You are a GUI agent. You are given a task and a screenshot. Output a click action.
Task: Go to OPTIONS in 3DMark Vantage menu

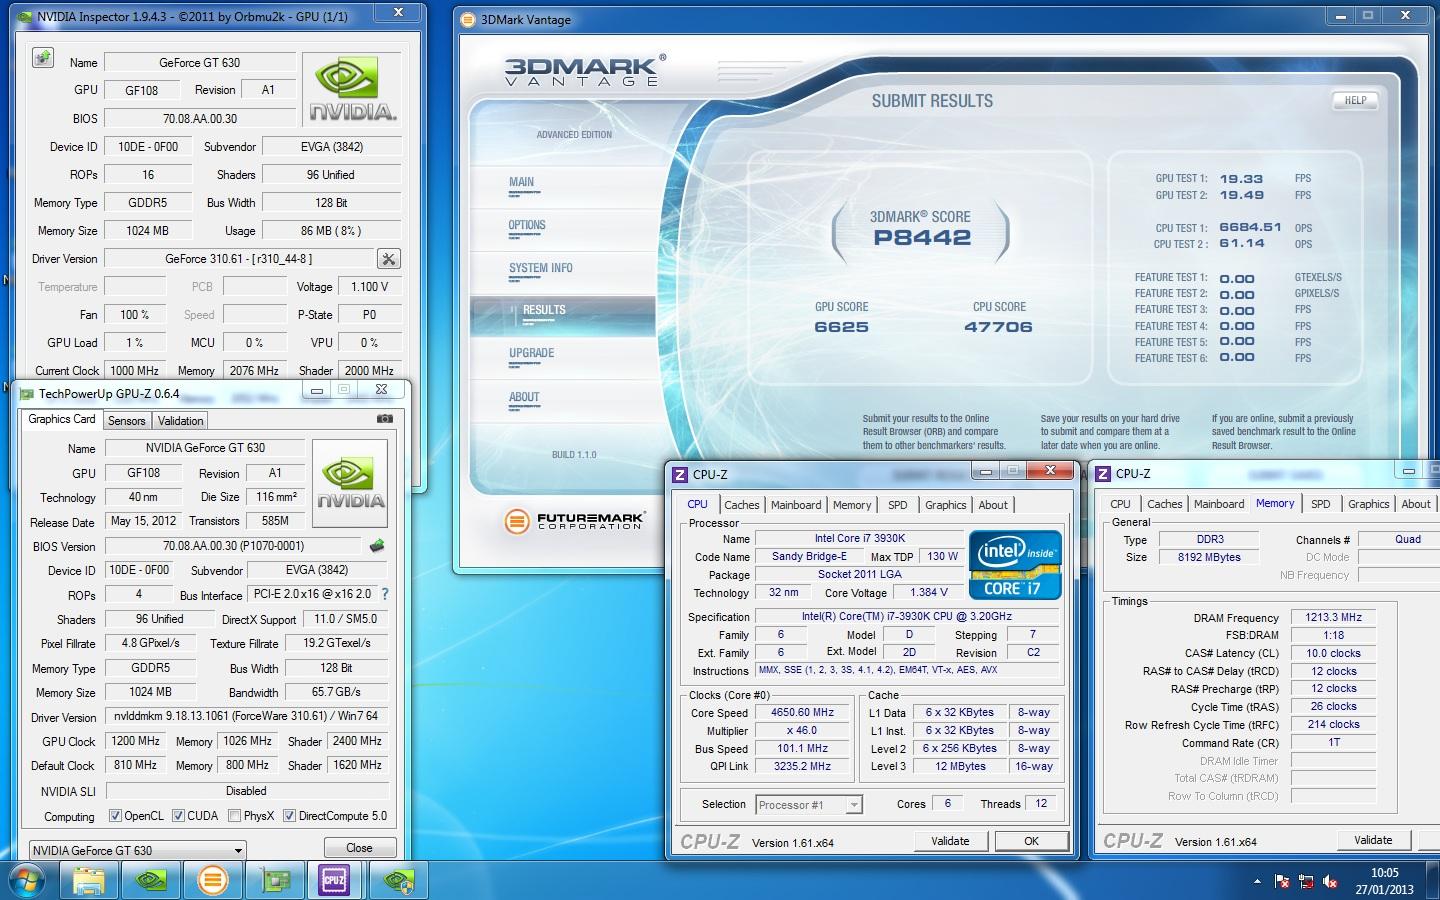(x=527, y=225)
